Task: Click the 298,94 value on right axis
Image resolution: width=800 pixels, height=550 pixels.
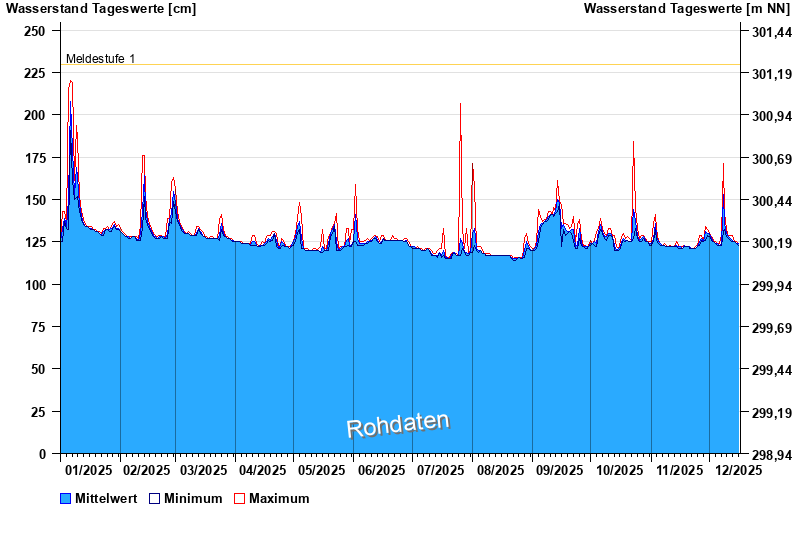Action: 771,455
